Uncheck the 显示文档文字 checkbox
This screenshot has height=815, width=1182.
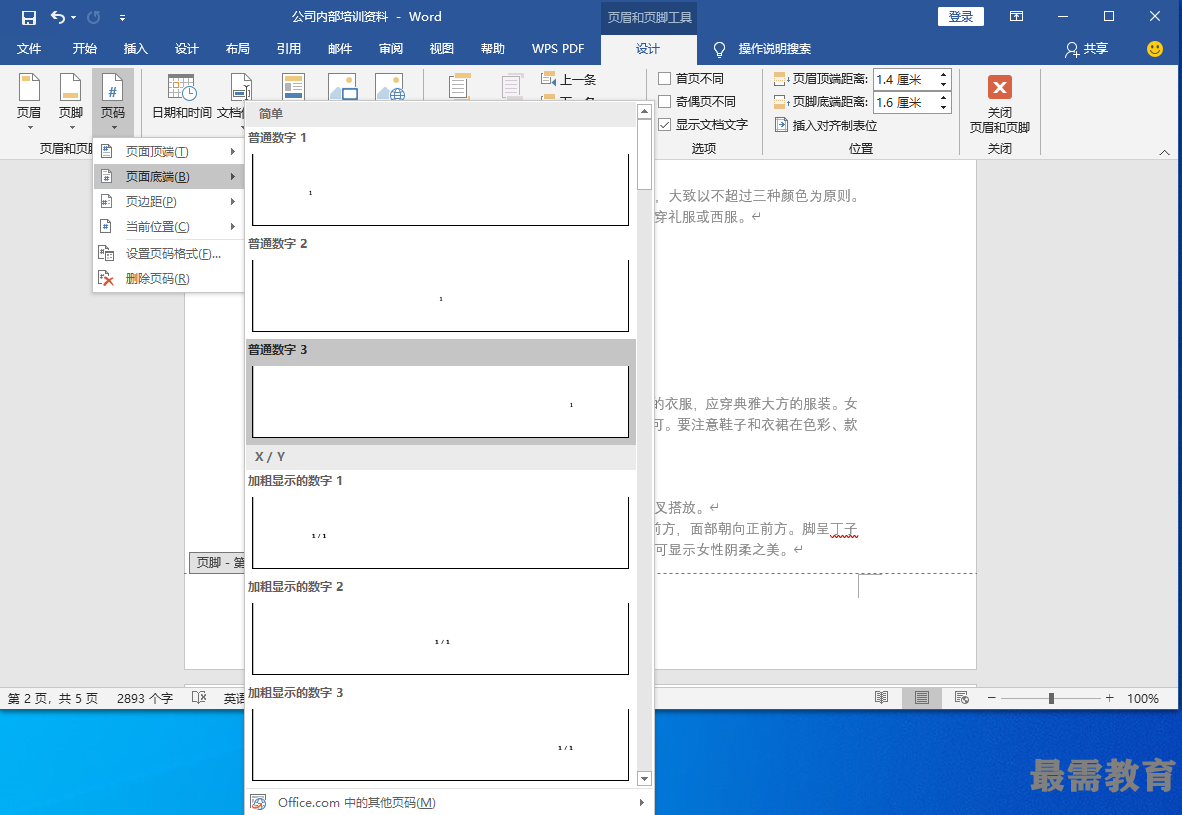tap(664, 124)
